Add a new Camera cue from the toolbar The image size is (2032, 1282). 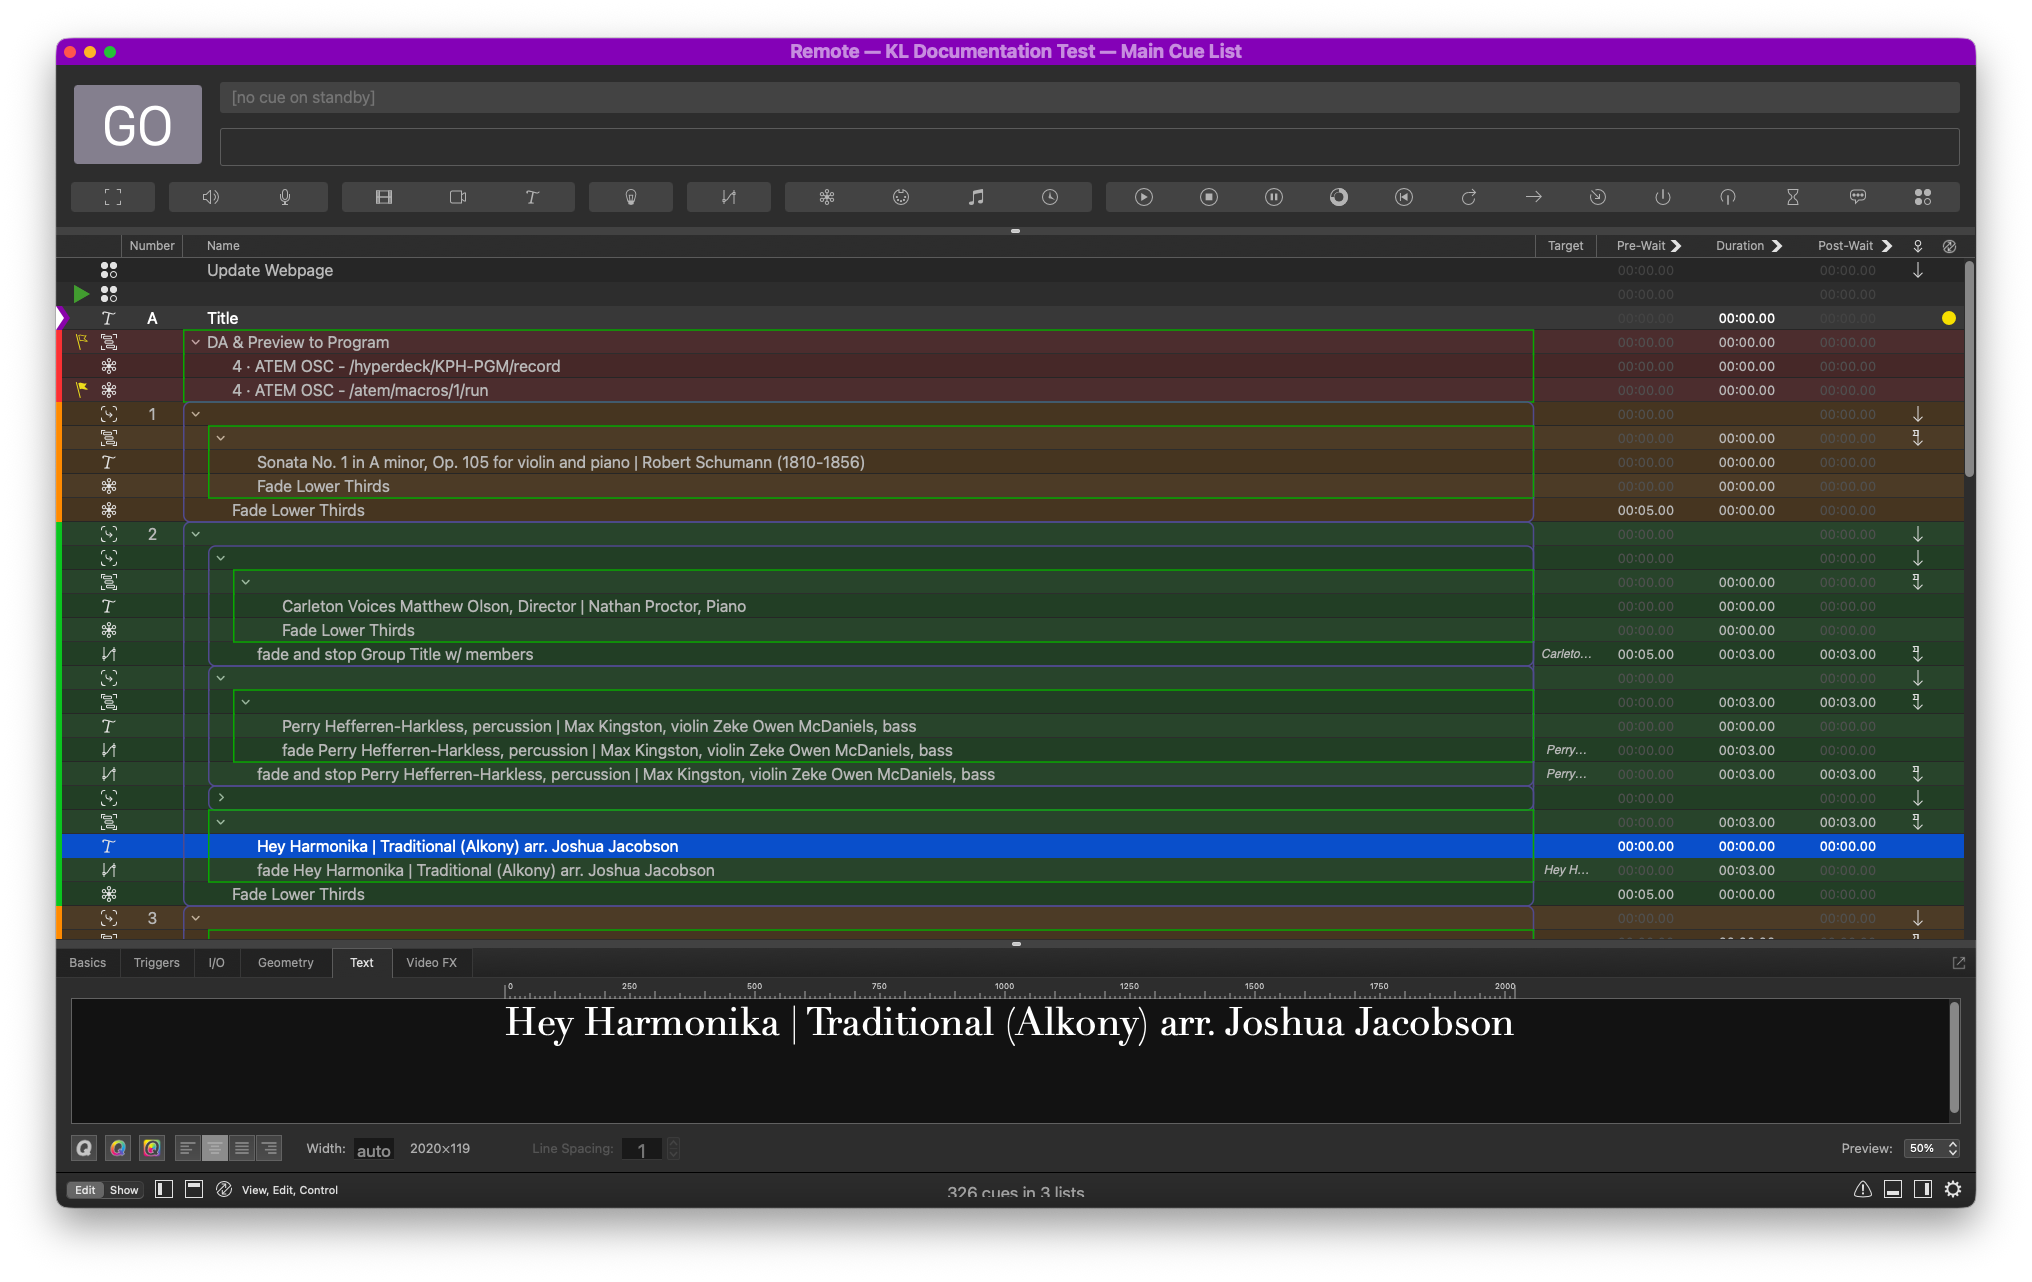pos(458,197)
